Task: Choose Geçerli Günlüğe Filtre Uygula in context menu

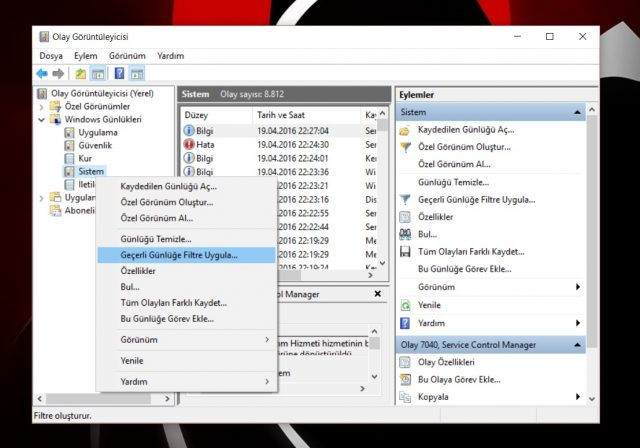Action: coord(187,255)
